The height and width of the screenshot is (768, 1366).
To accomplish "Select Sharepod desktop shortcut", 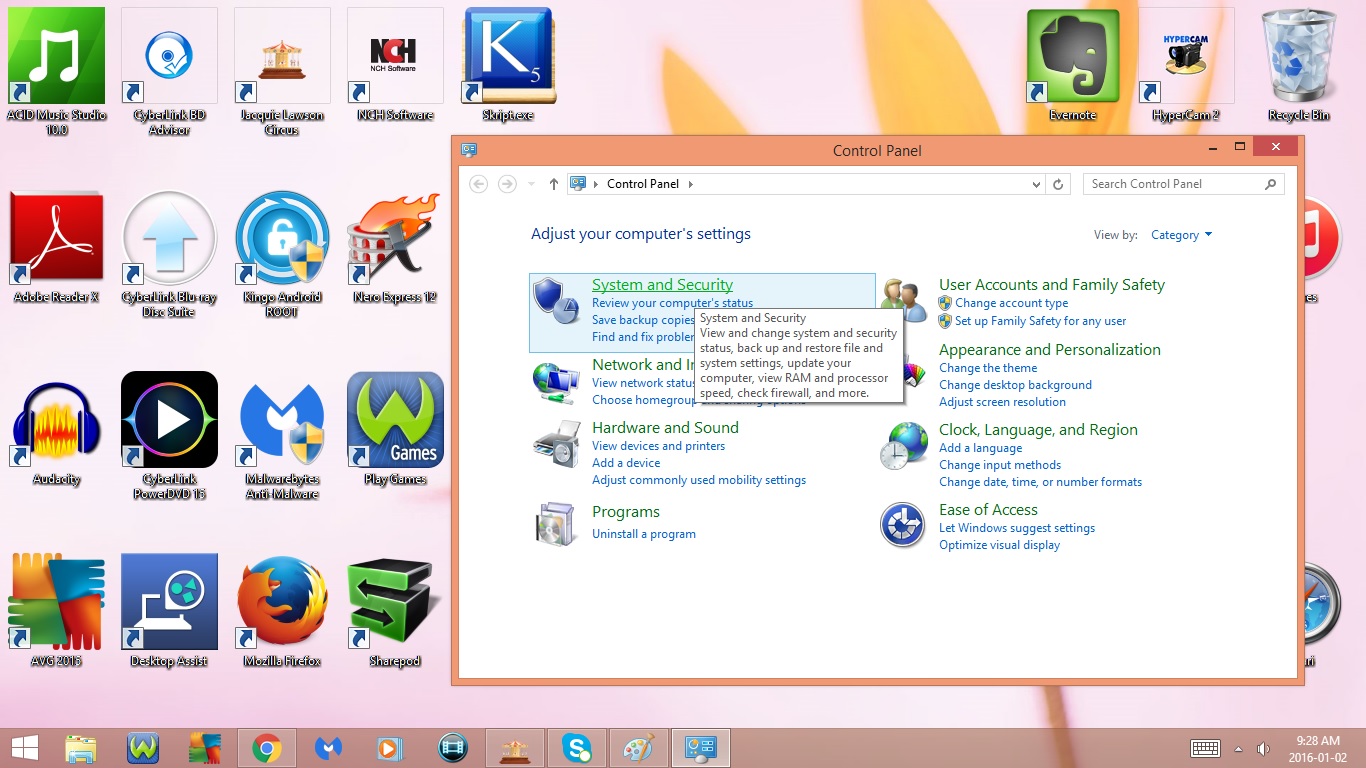I will click(395, 611).
